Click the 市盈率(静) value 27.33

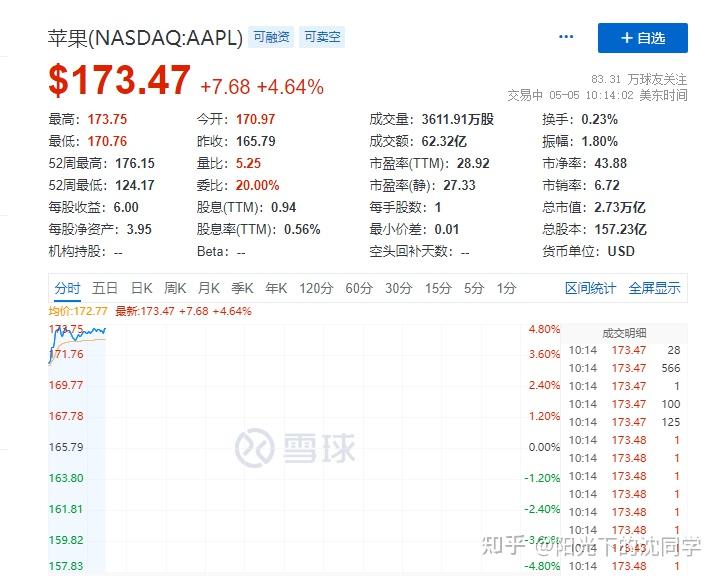[459, 185]
